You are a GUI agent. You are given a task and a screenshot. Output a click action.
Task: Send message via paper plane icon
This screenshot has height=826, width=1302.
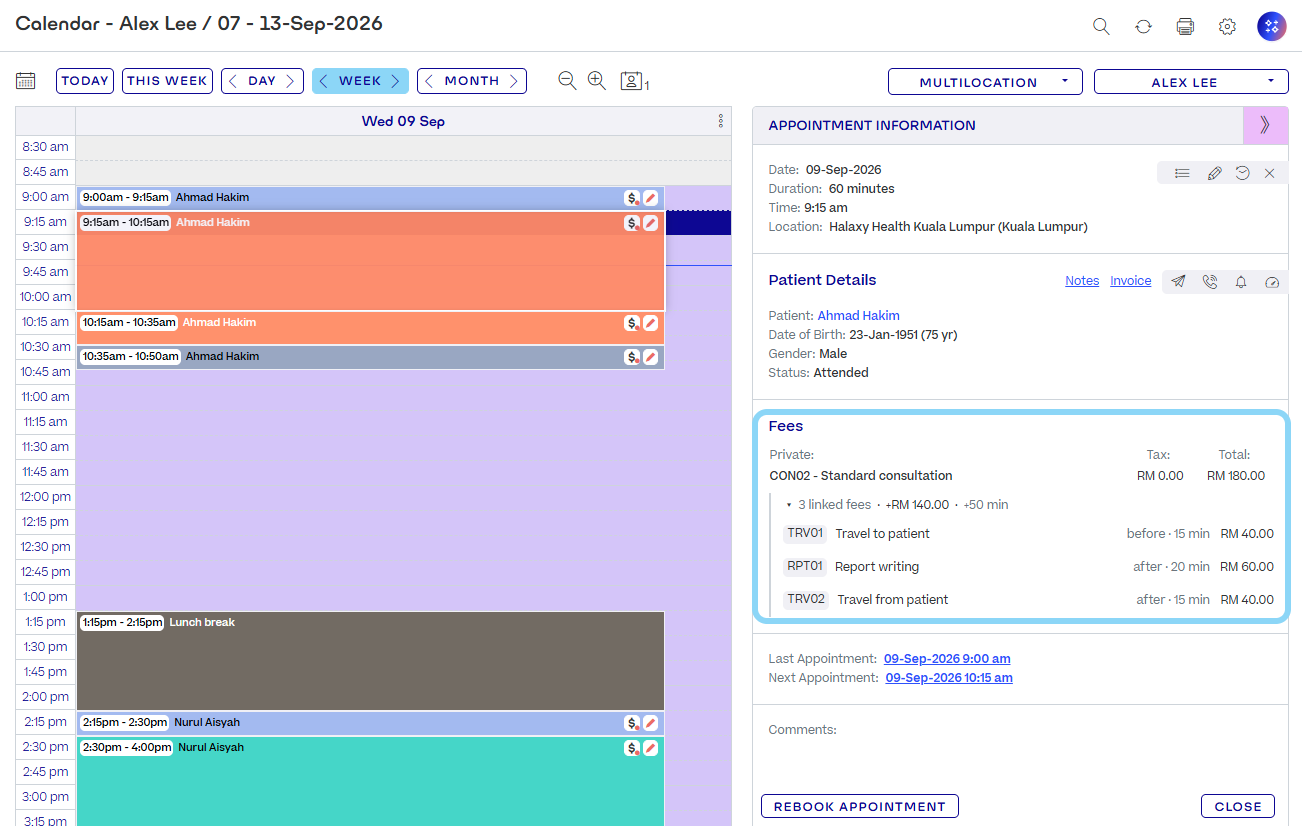(1179, 282)
